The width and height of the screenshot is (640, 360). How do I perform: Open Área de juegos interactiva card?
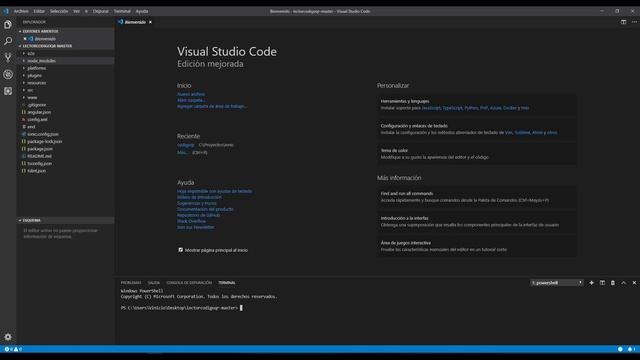pos(476,246)
